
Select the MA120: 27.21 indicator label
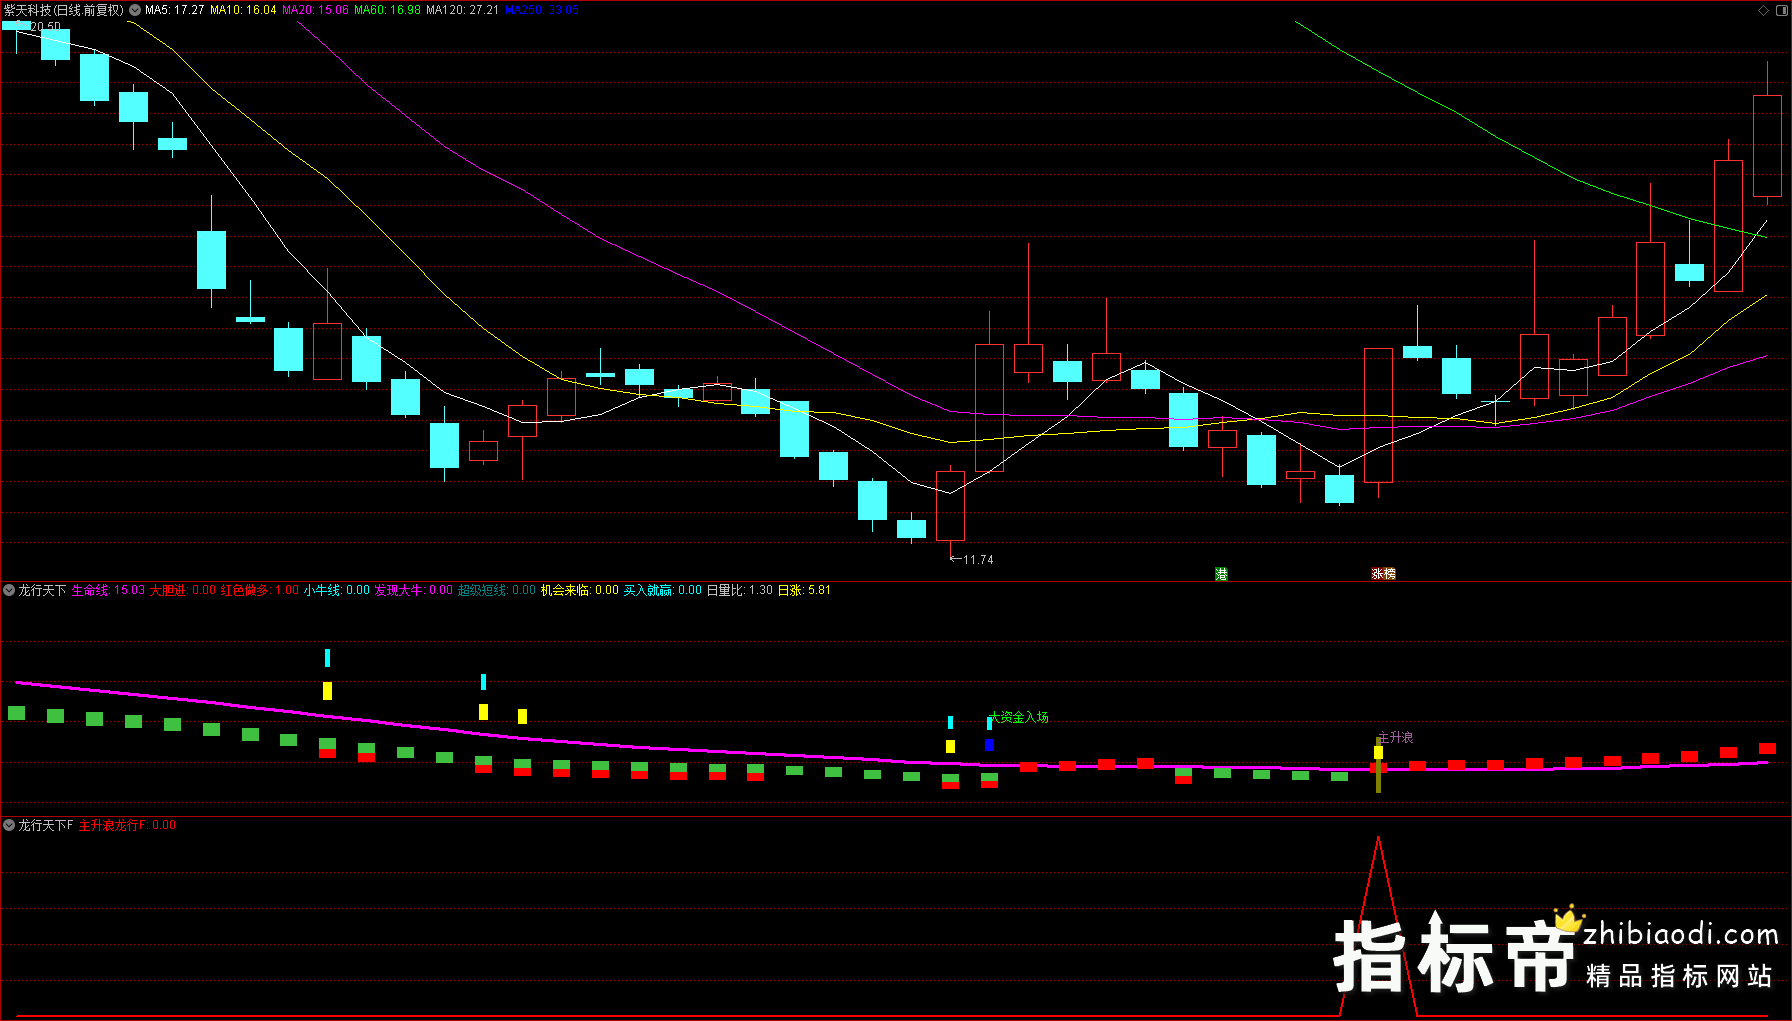point(462,10)
